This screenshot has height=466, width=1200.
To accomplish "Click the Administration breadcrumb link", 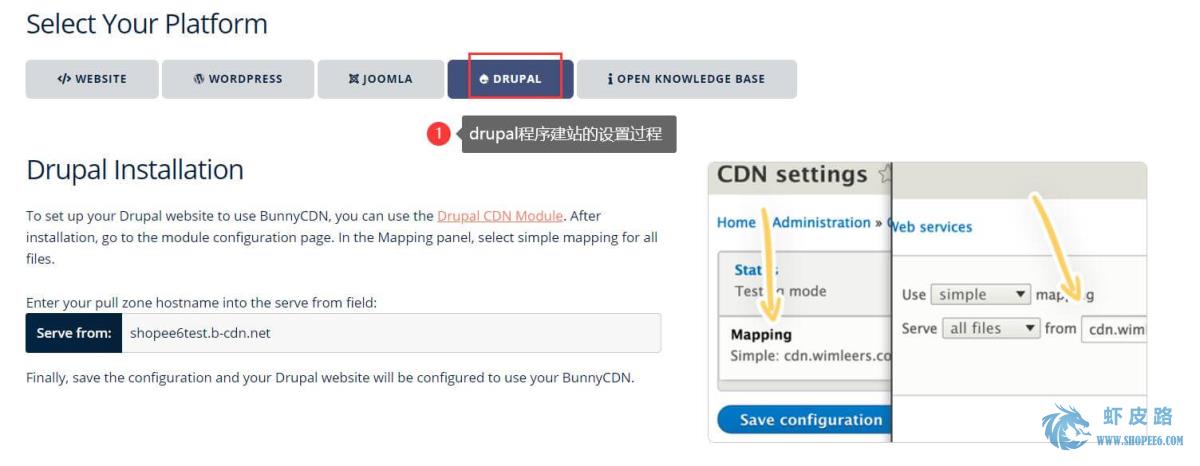I will point(821,222).
